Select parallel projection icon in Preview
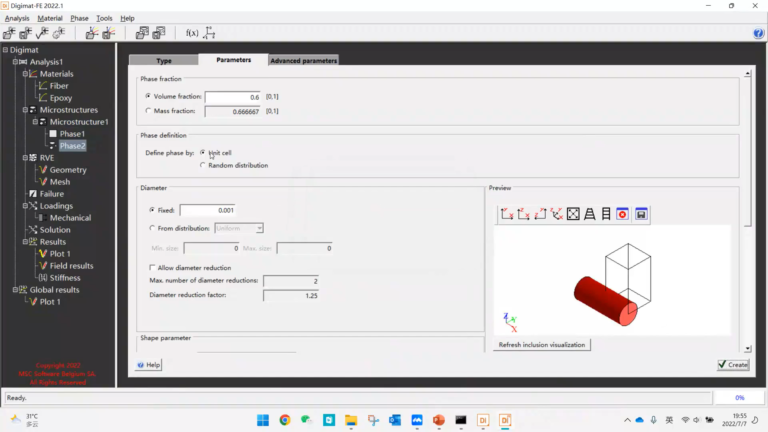 pos(606,214)
